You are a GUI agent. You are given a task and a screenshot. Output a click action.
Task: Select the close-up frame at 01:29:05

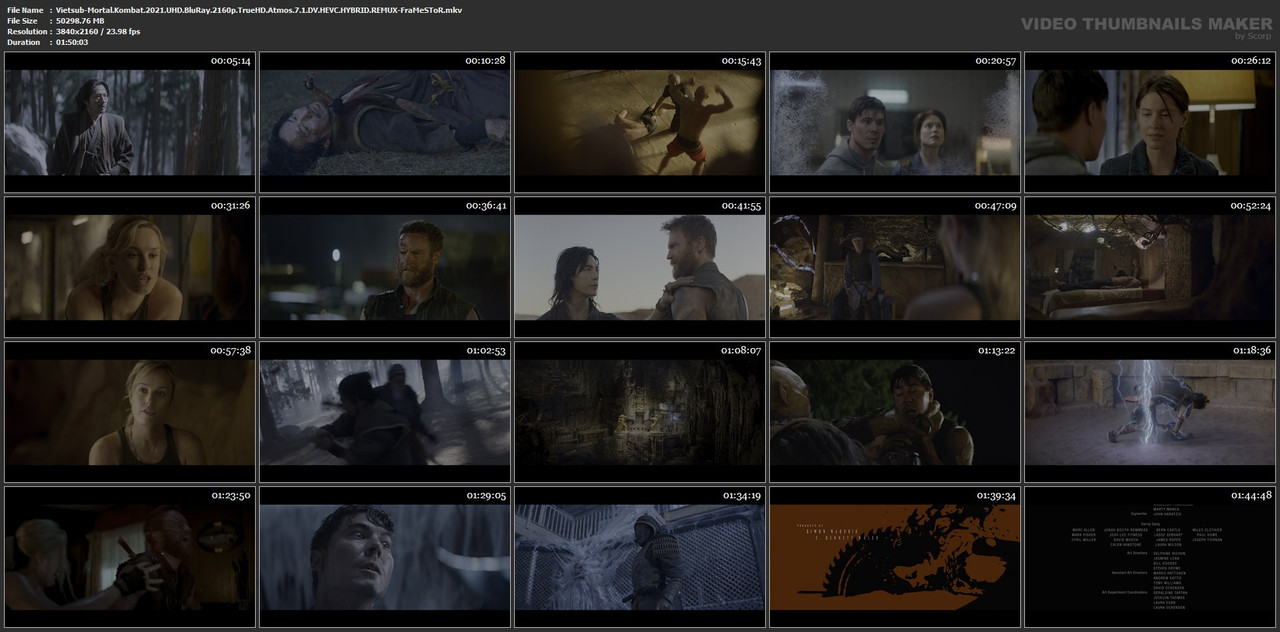point(383,556)
